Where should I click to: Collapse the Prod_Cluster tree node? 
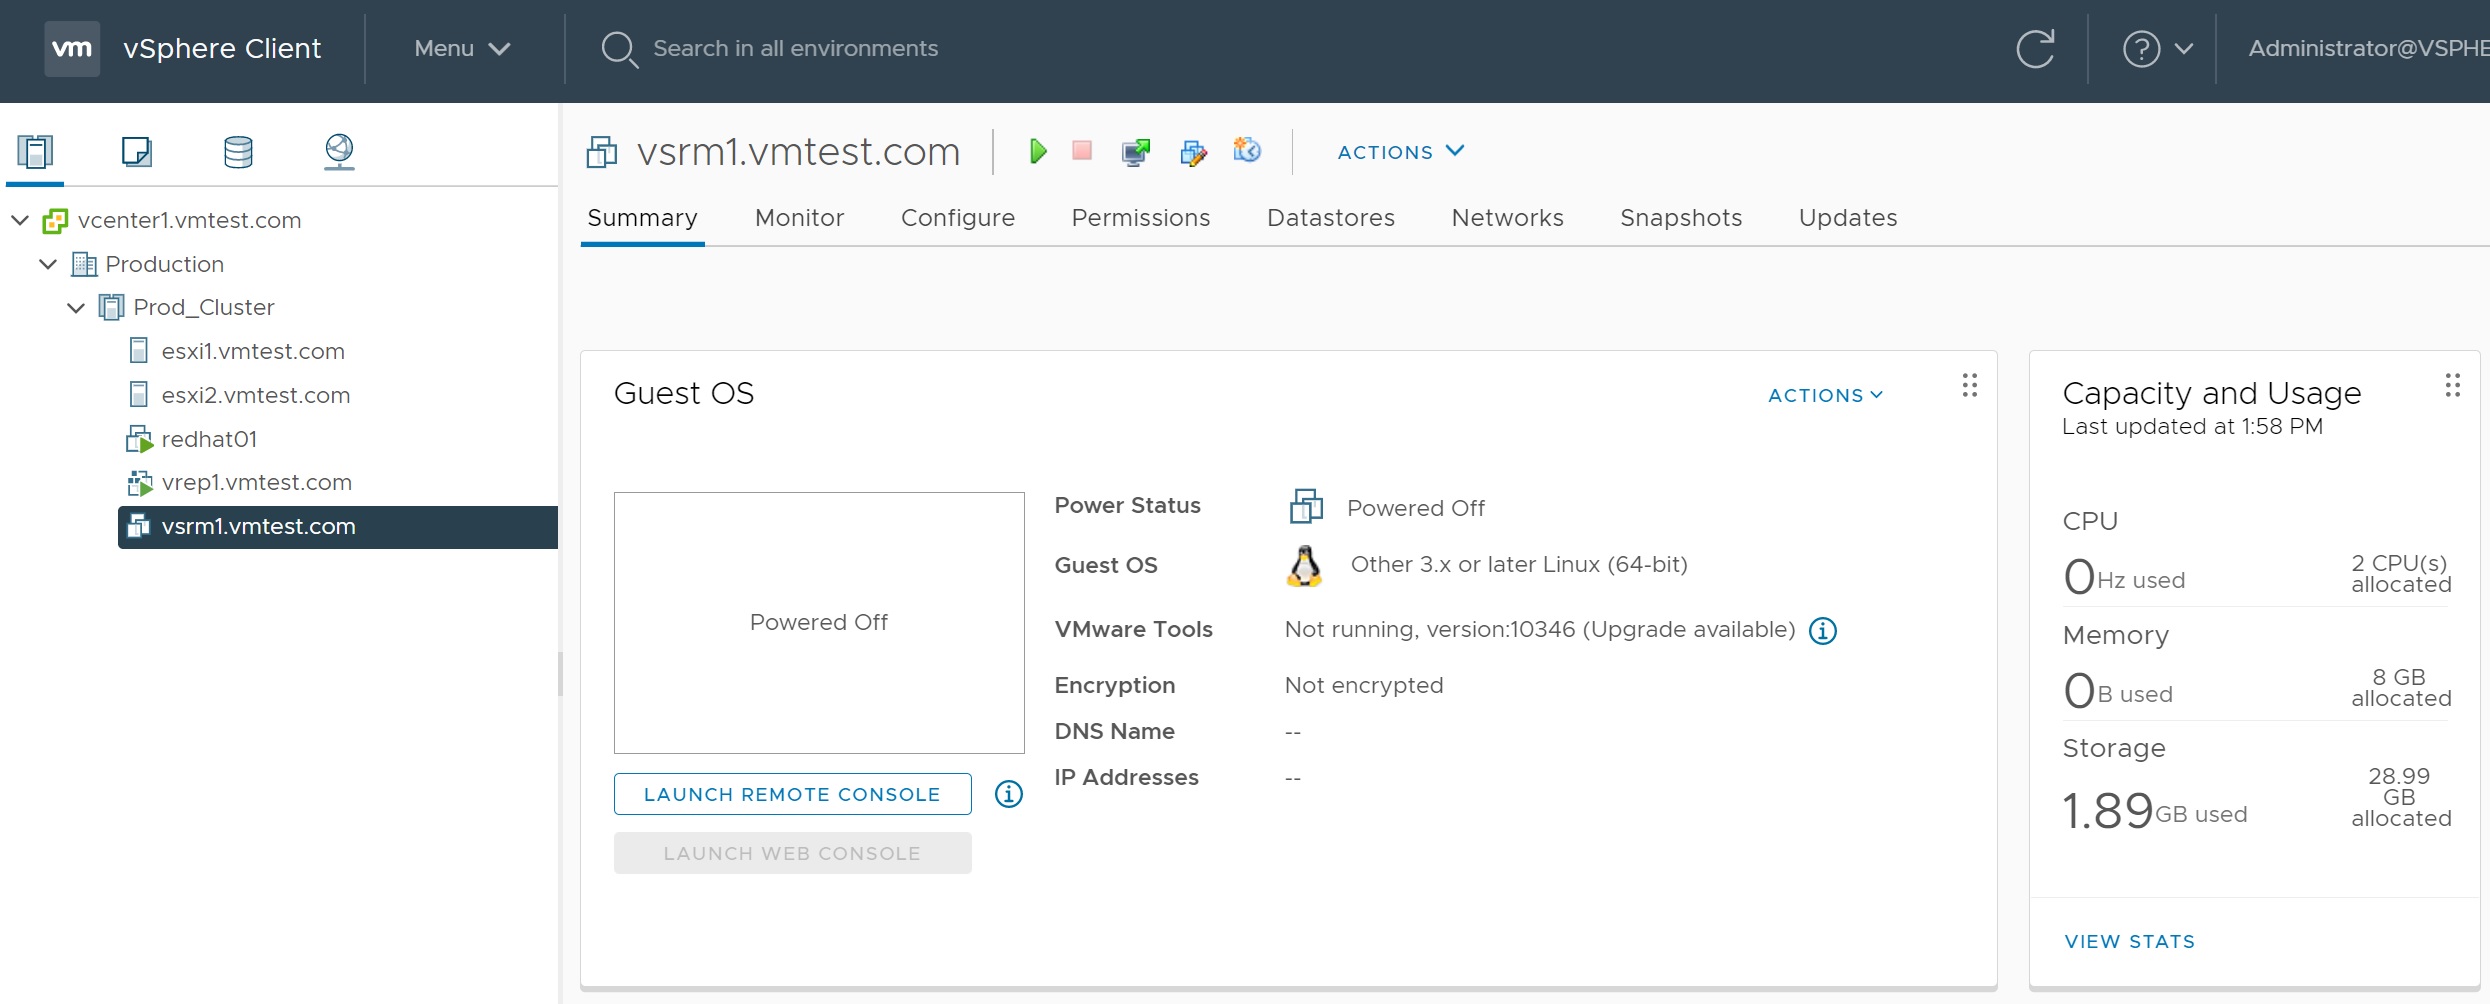(76, 308)
